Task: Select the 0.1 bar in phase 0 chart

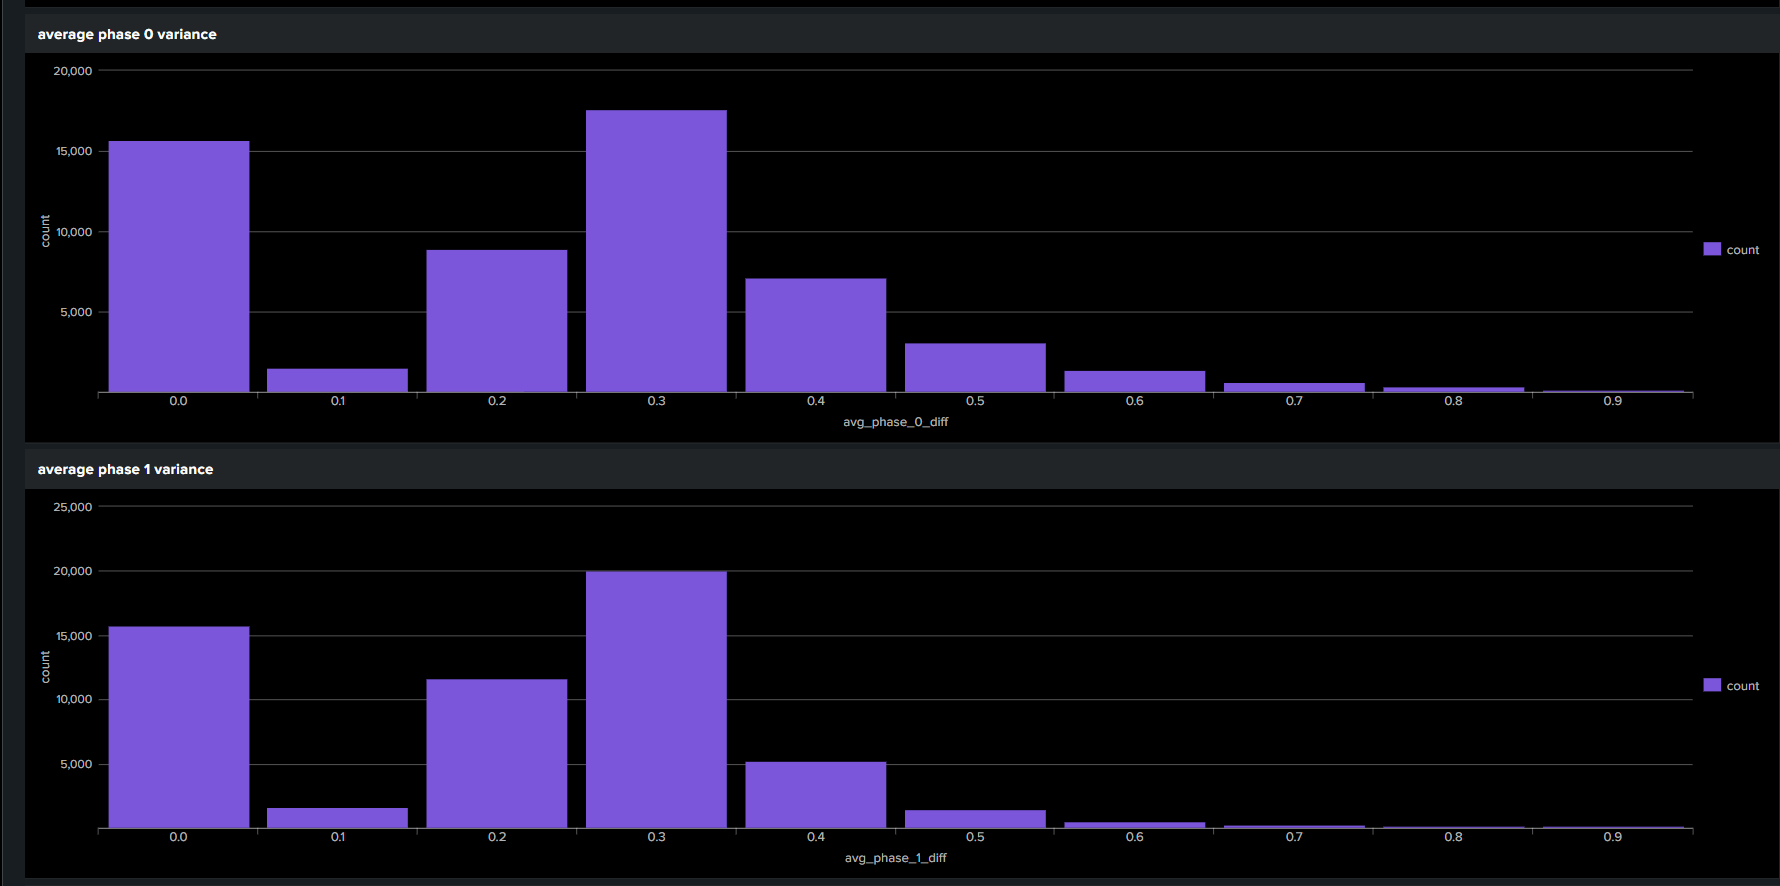Action: [338, 381]
